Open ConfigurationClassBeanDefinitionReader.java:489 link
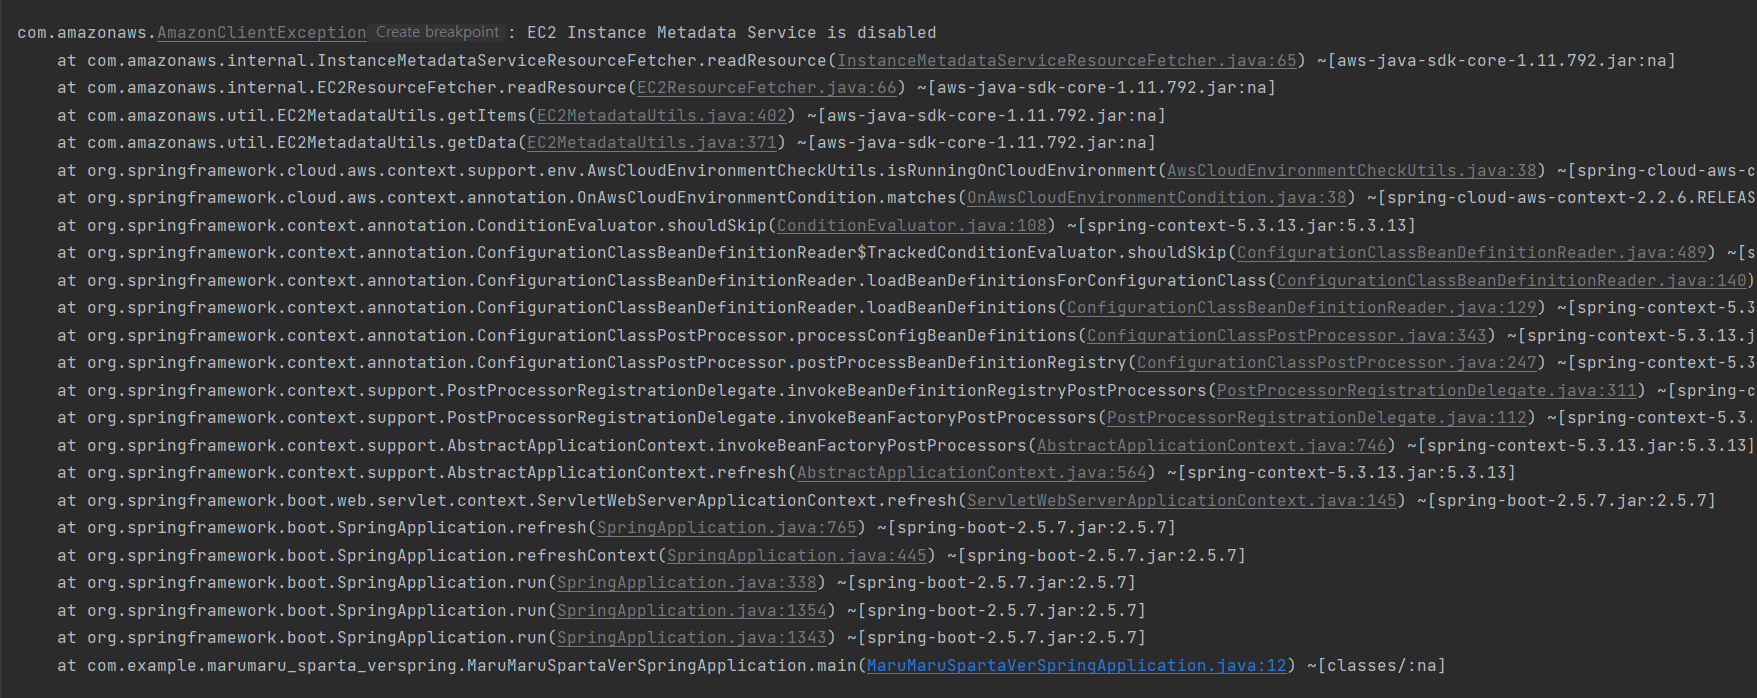Screen dimensions: 1757x698 (1472, 253)
